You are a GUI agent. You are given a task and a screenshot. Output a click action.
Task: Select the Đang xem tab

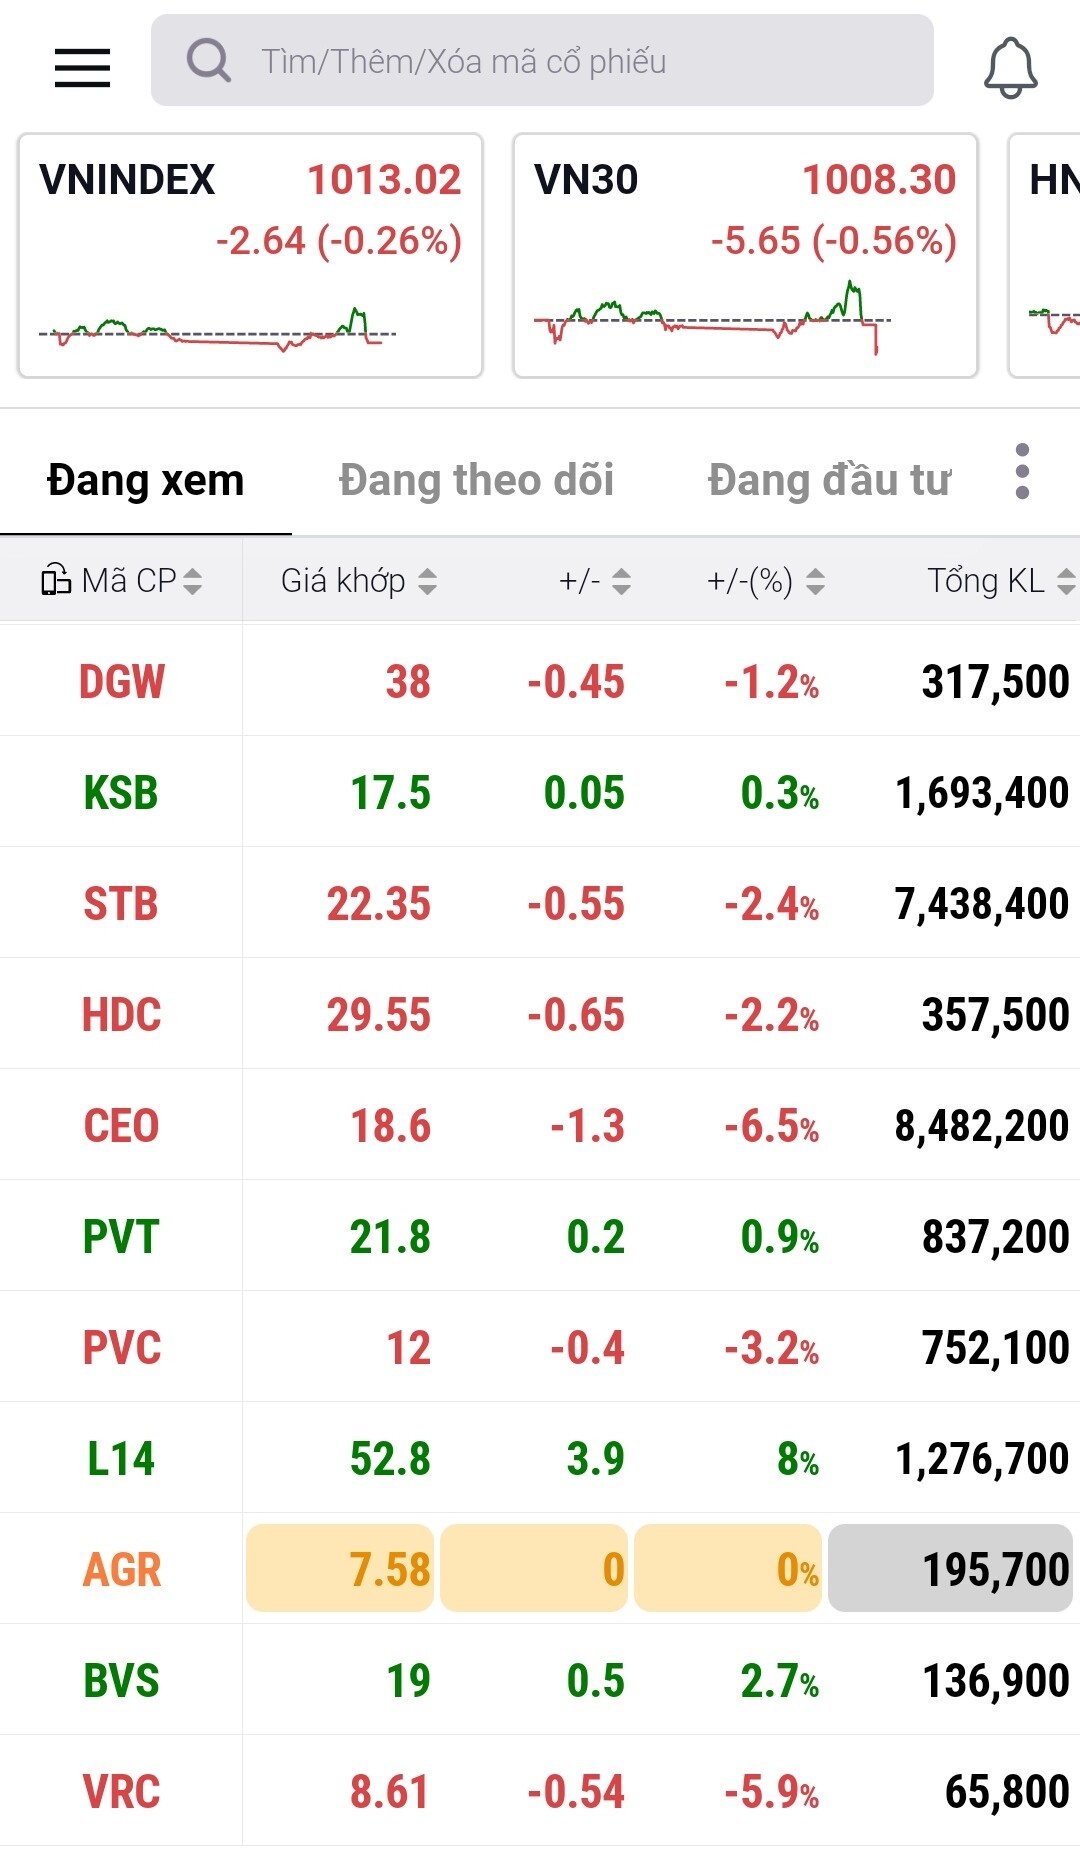(x=145, y=480)
